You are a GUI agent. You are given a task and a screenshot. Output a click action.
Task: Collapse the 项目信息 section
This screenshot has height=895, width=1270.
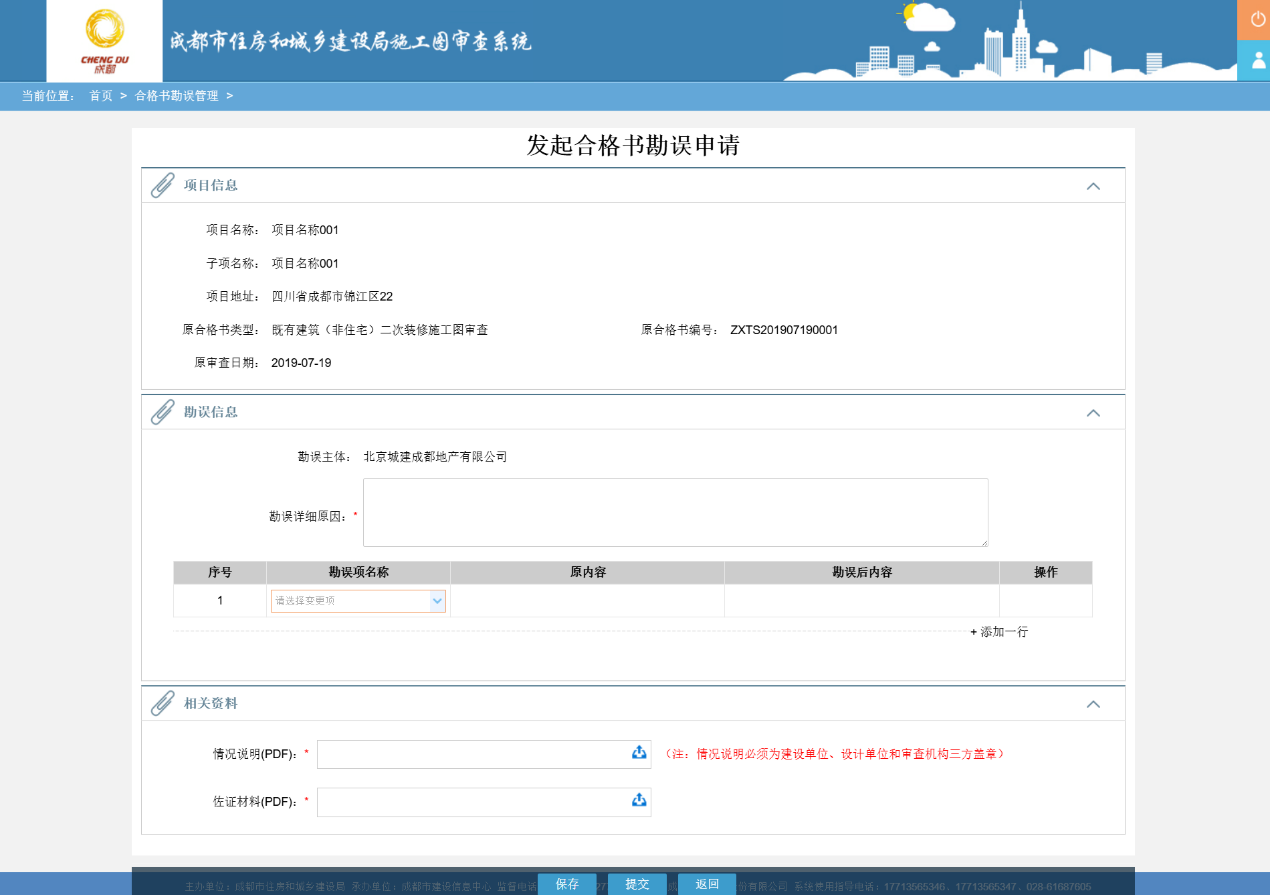(x=1093, y=186)
